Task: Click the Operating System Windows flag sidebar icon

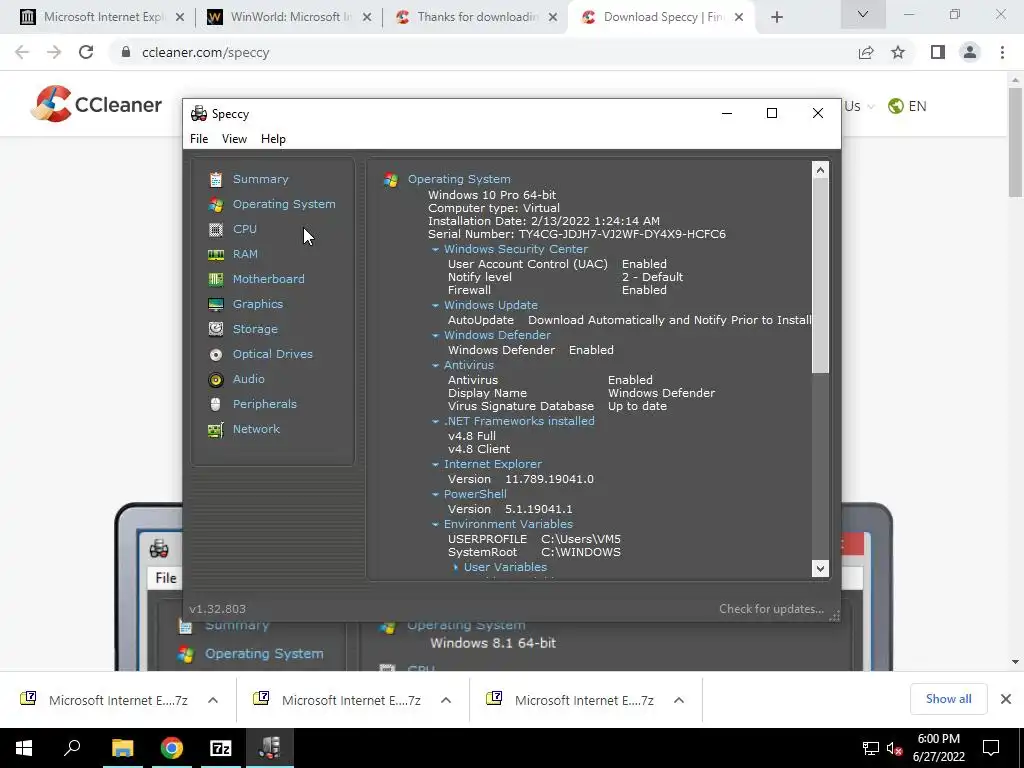Action: click(216, 204)
